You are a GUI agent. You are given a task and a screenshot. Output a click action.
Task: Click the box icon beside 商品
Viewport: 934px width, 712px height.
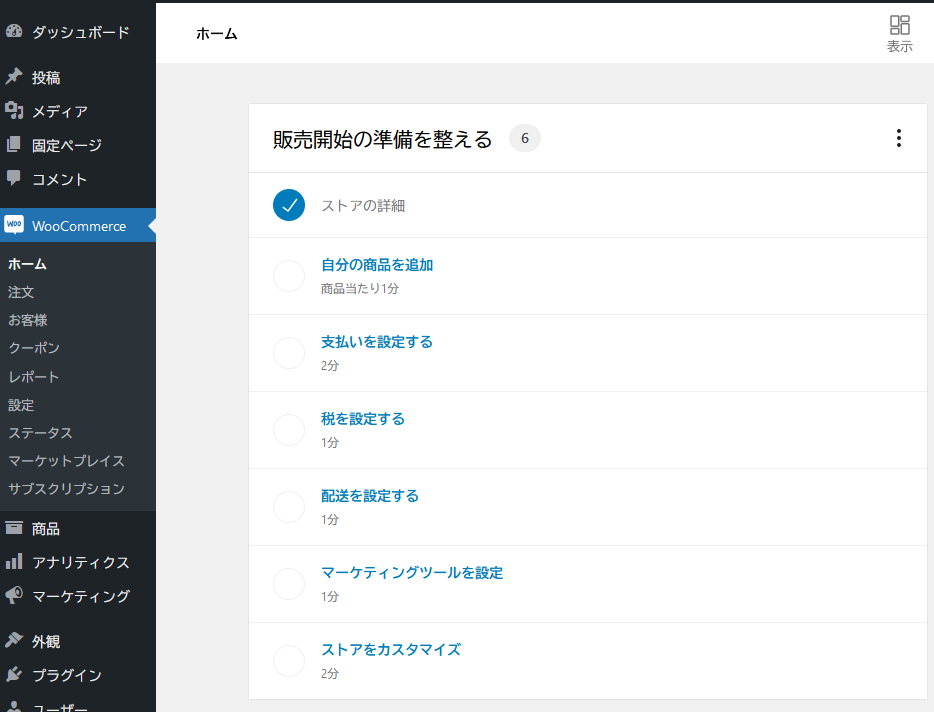[x=14, y=528]
